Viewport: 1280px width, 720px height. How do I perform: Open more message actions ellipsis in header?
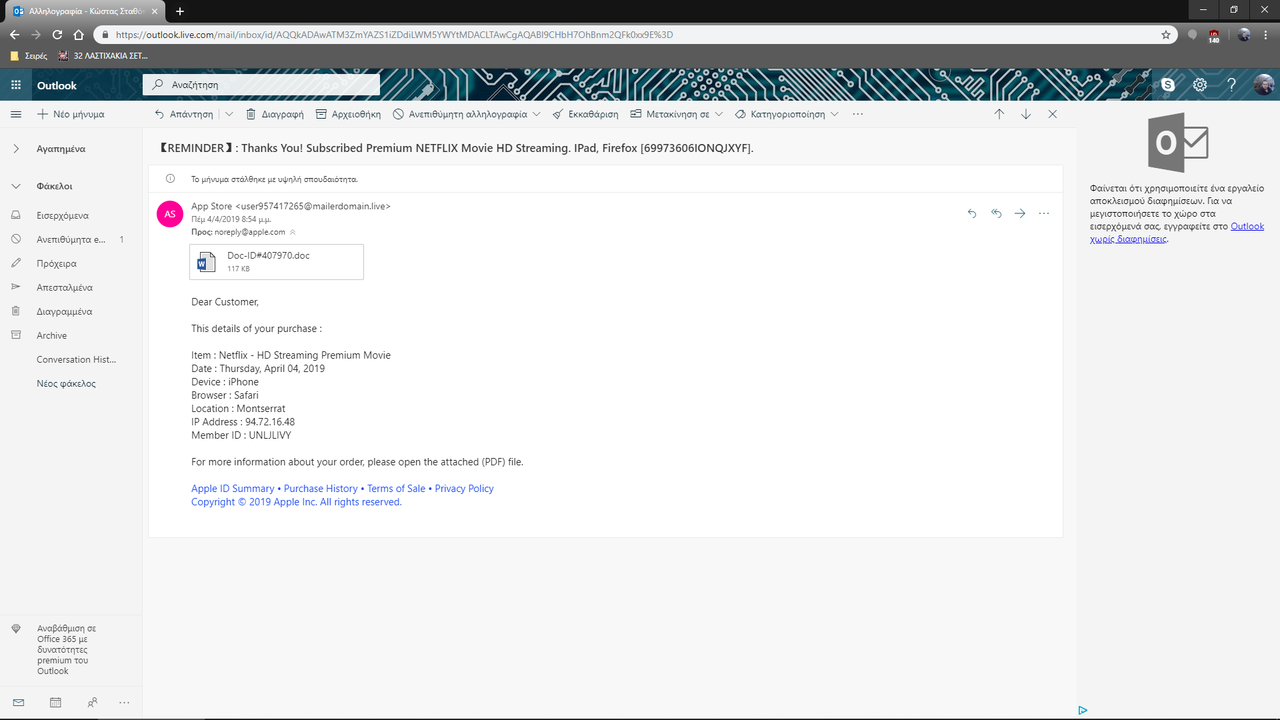(1044, 213)
